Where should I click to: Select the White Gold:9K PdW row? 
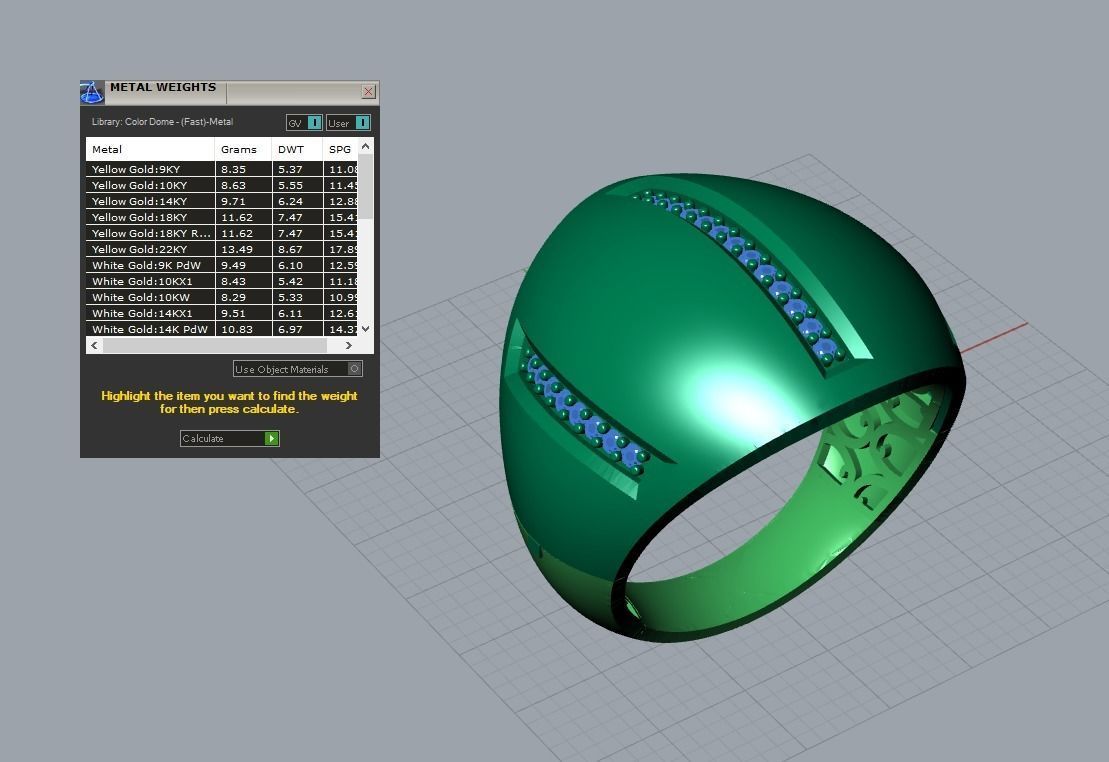click(x=221, y=265)
